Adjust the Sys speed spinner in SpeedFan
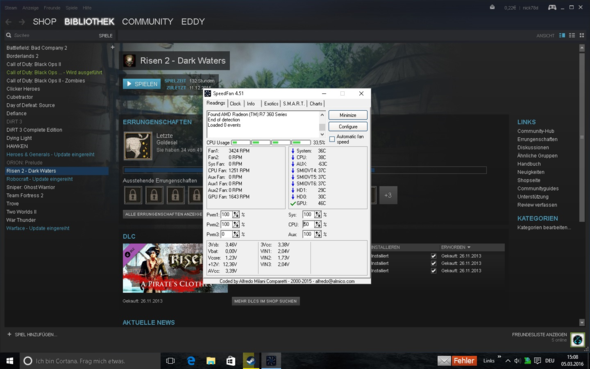590x369 pixels. pyautogui.click(x=318, y=214)
